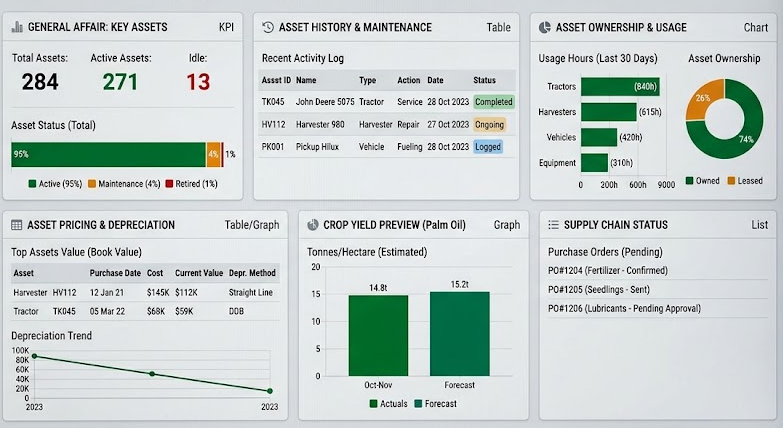Click the Current Value column header

[x=199, y=273]
